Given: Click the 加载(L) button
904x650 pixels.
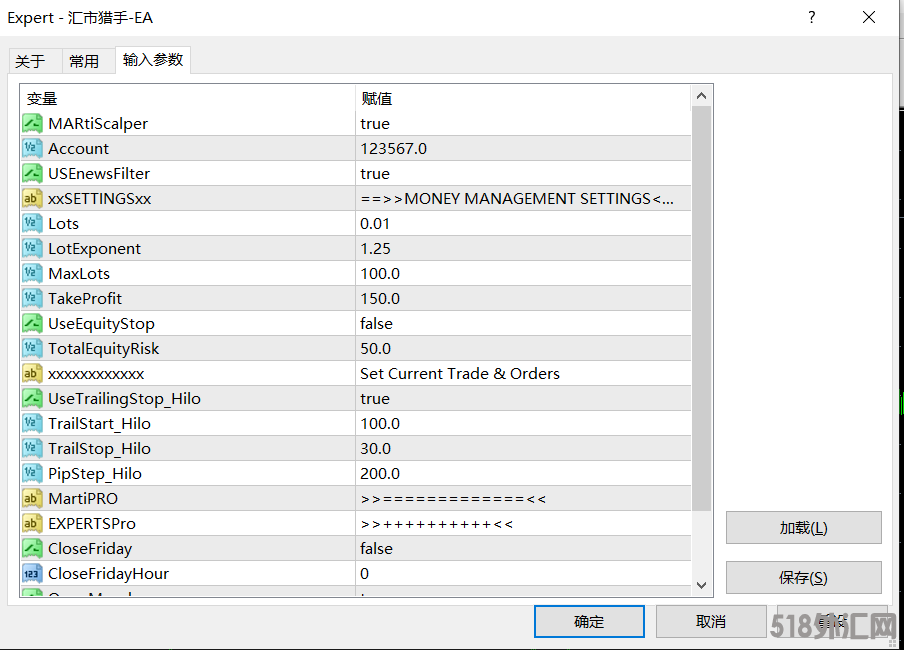Looking at the screenshot, I should [803, 528].
